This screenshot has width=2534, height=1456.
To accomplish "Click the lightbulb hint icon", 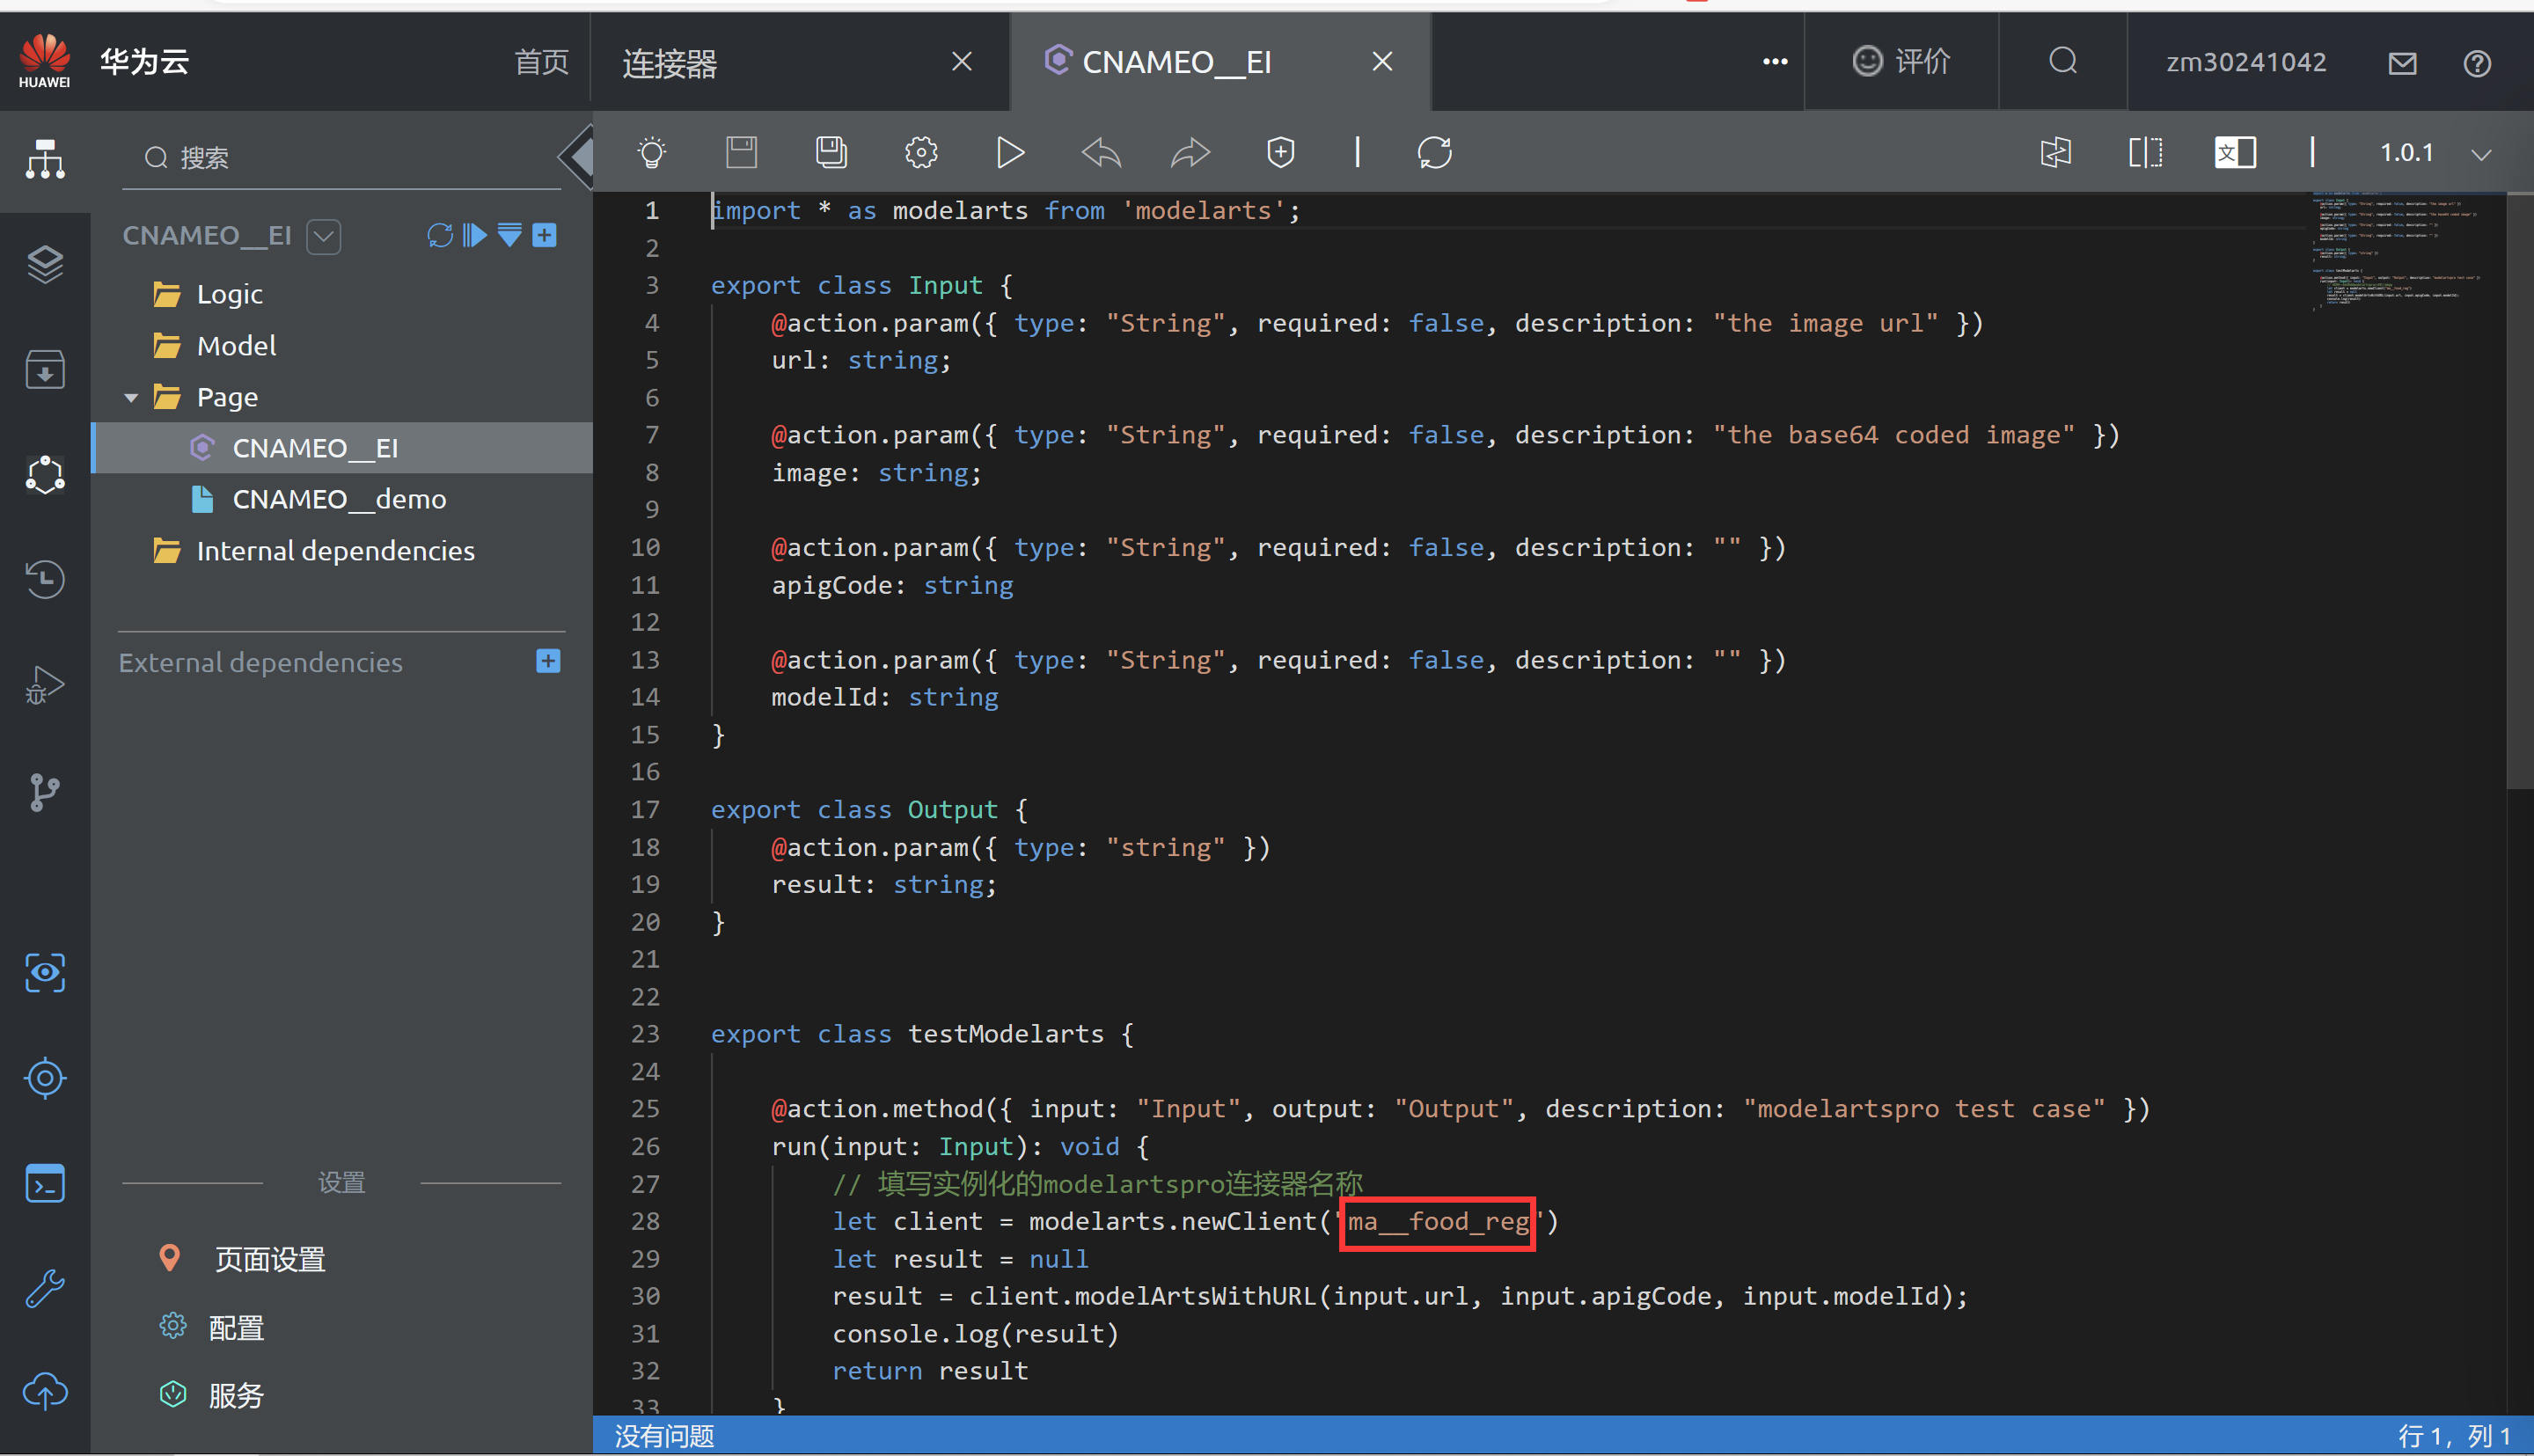I will (652, 153).
